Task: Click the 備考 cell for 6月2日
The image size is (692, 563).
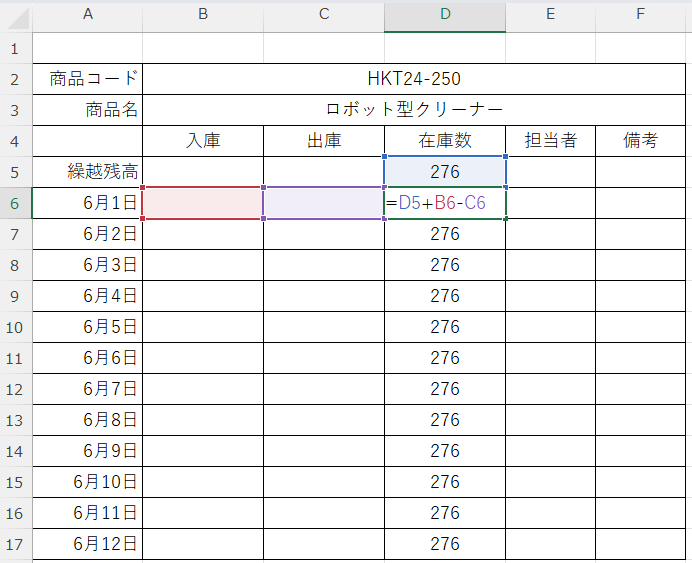Action: point(640,234)
